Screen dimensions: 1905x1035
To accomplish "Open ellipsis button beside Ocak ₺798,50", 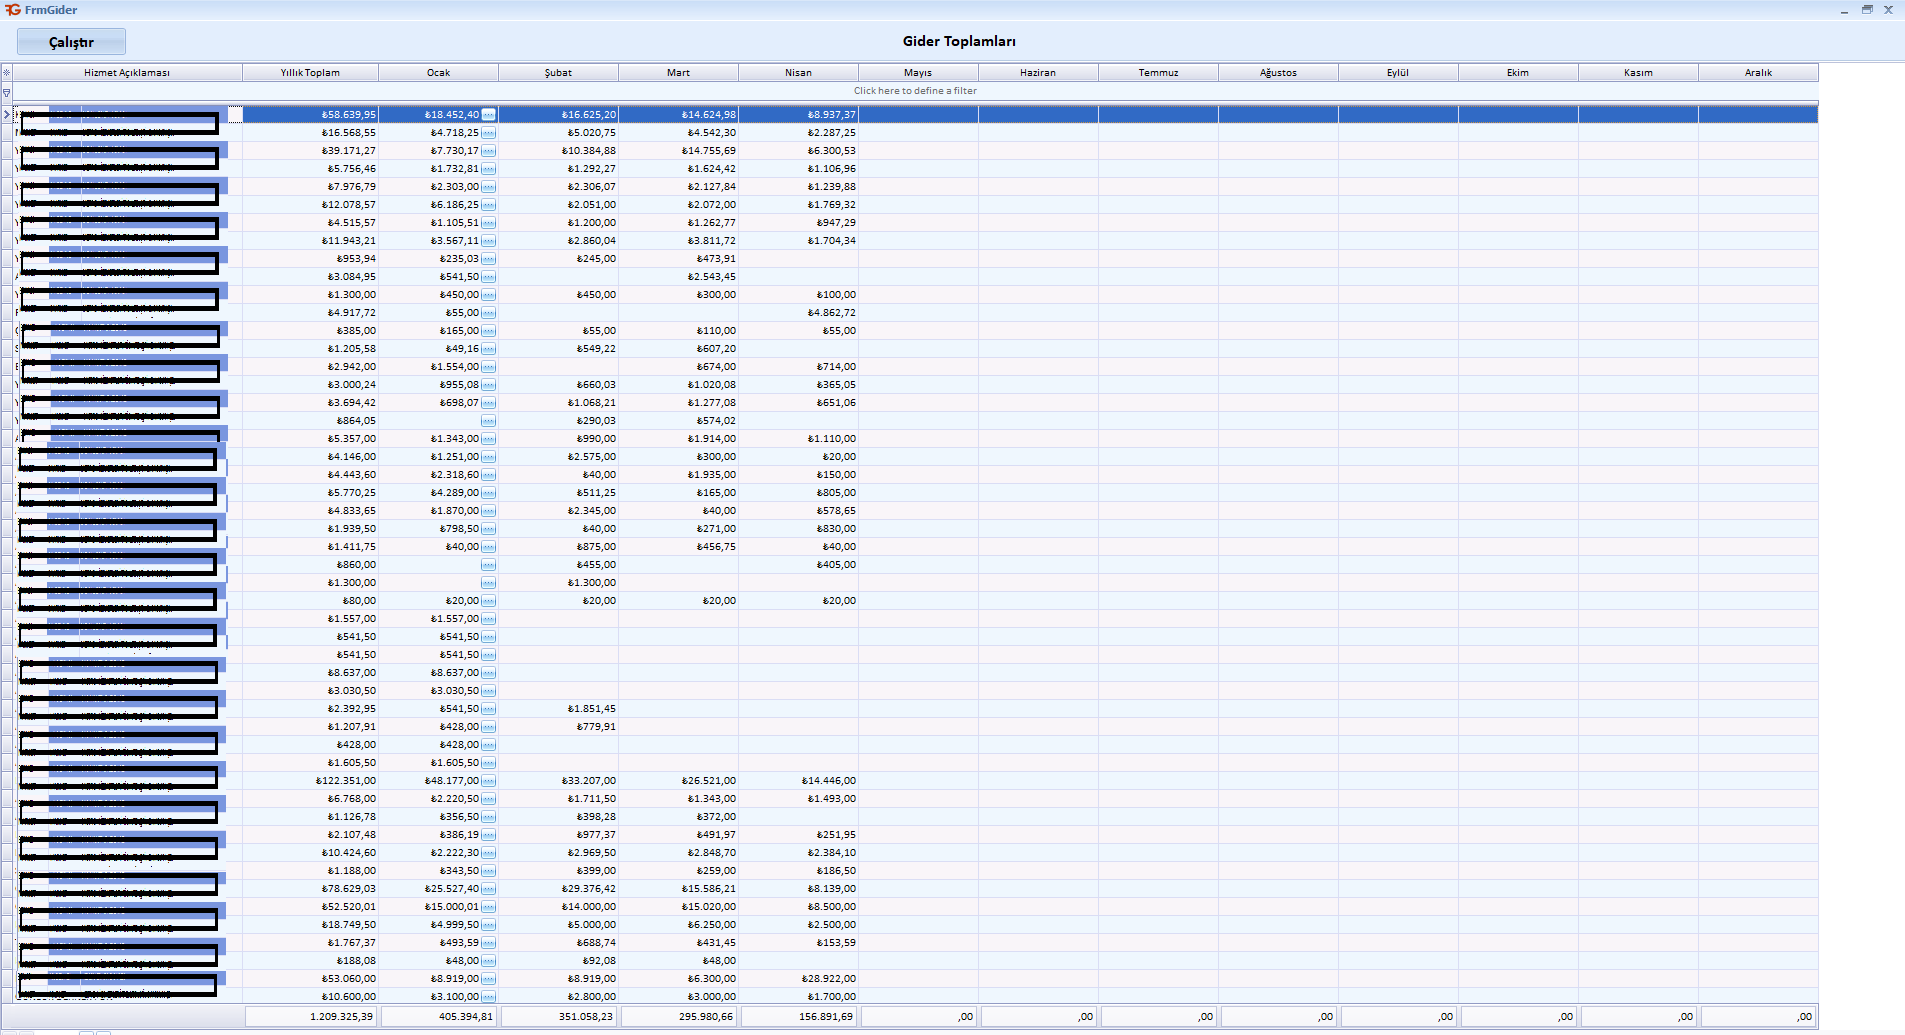I will point(488,529).
